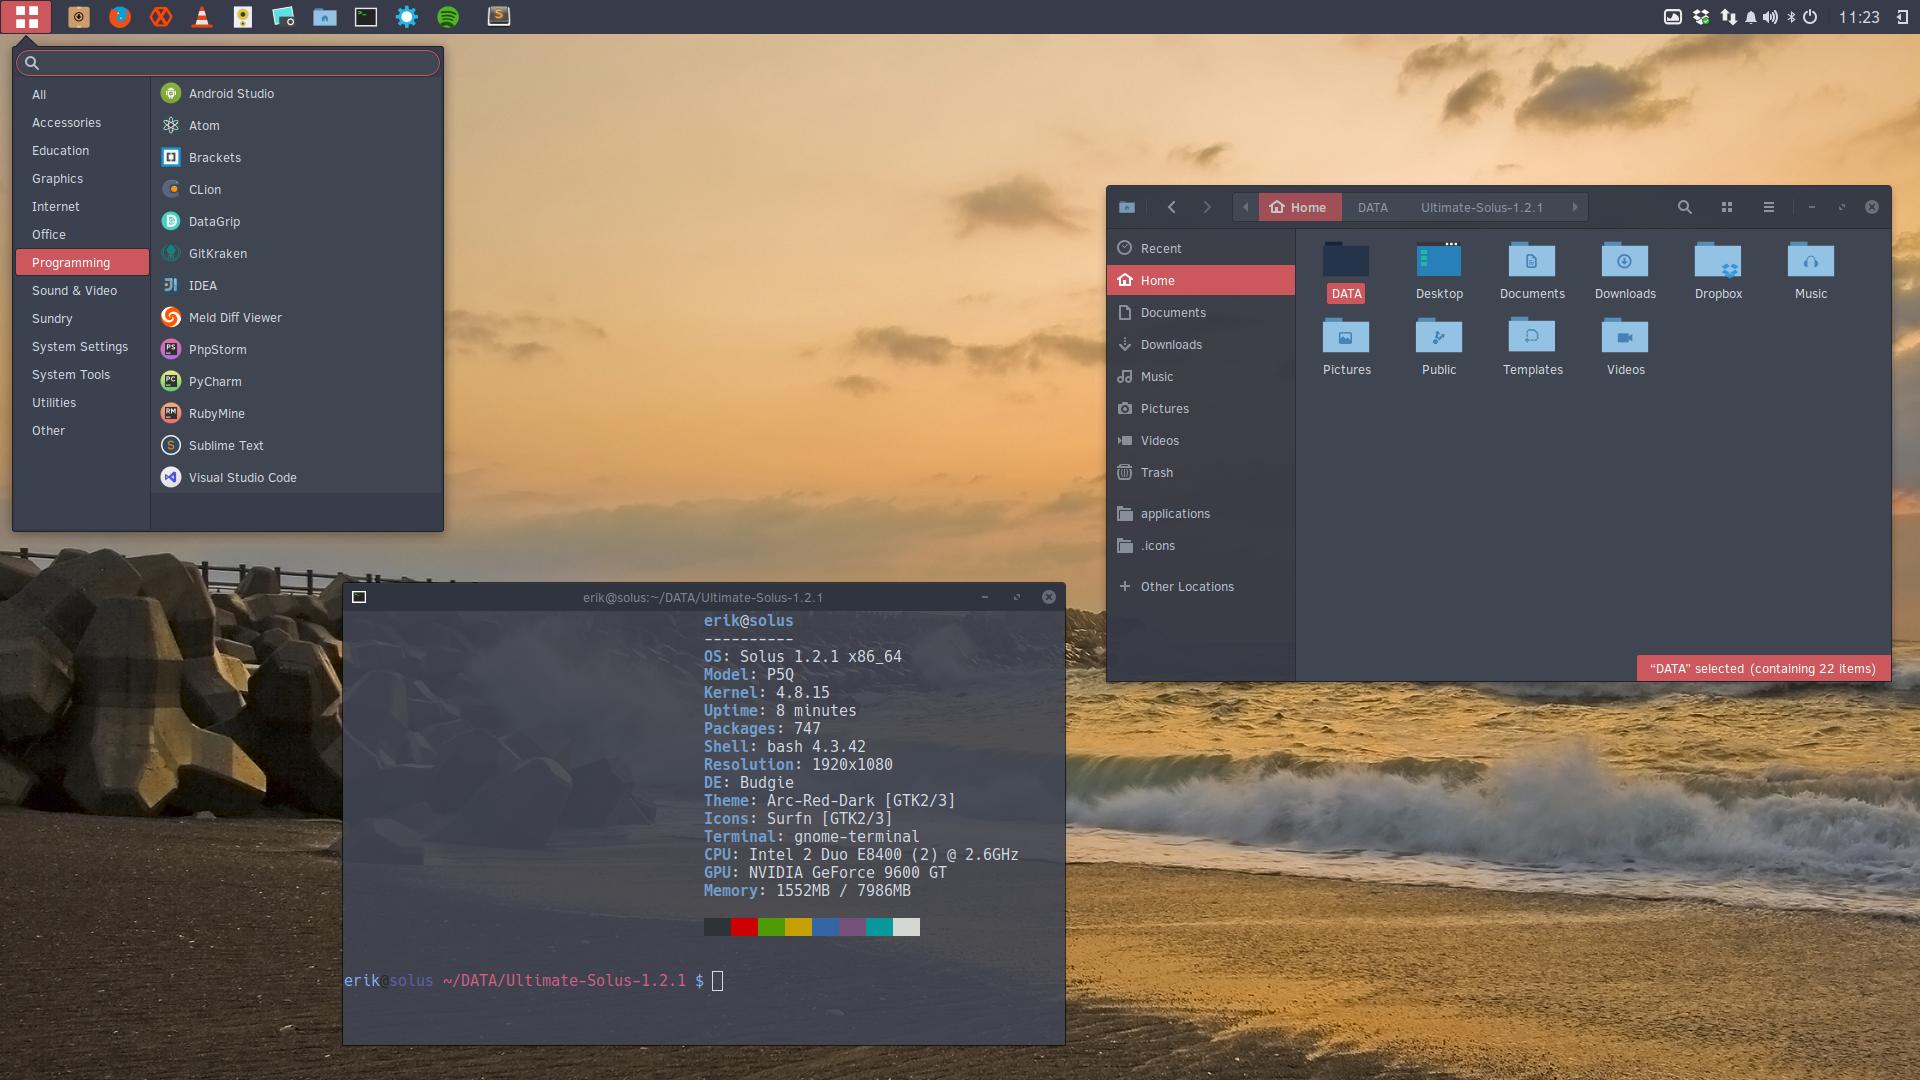Select the Accessories category

point(82,122)
